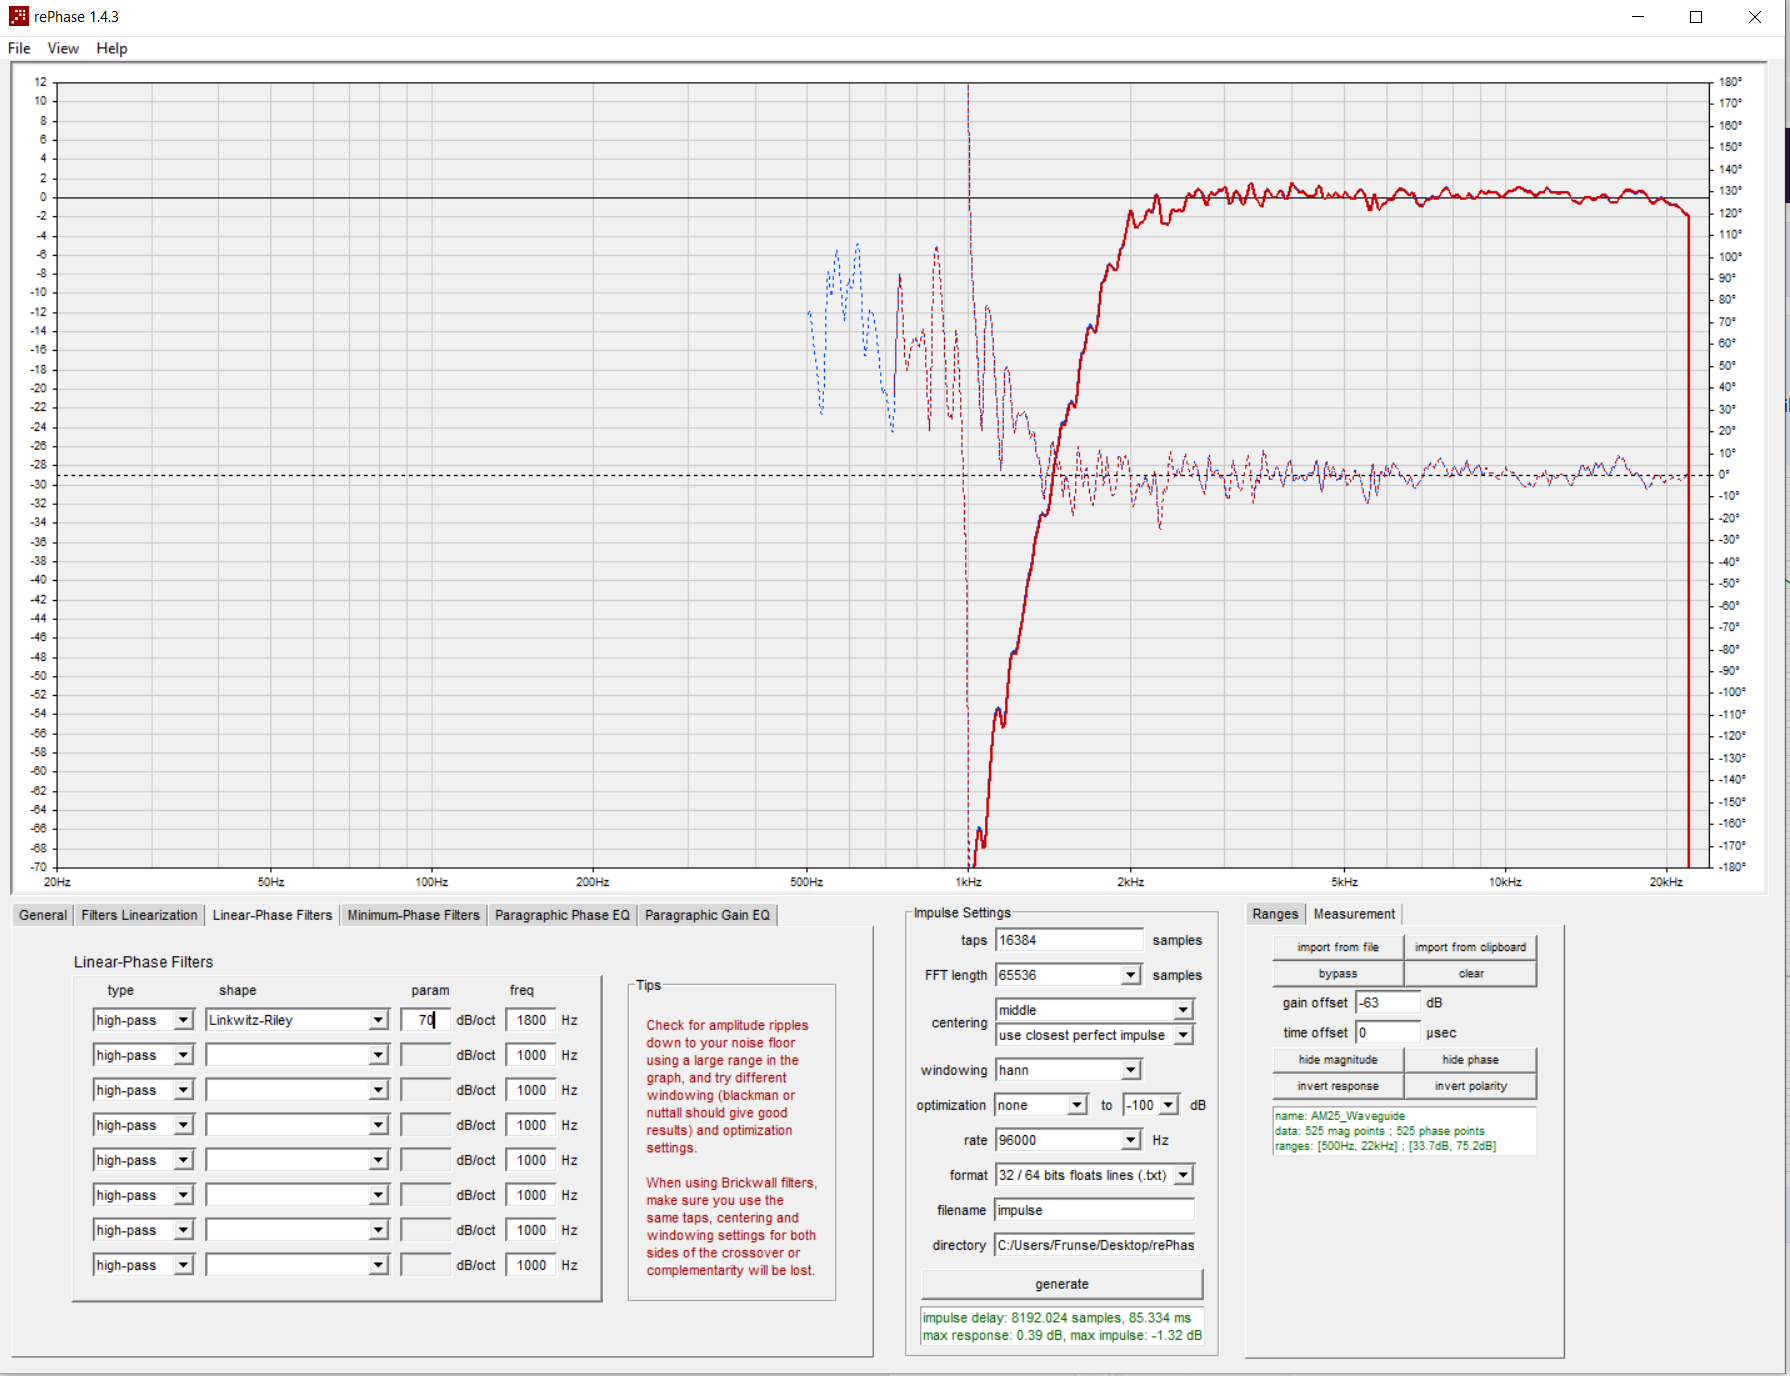This screenshot has width=1790, height=1376.
Task: Click the time offset field showing 0
Action: 1388,1032
